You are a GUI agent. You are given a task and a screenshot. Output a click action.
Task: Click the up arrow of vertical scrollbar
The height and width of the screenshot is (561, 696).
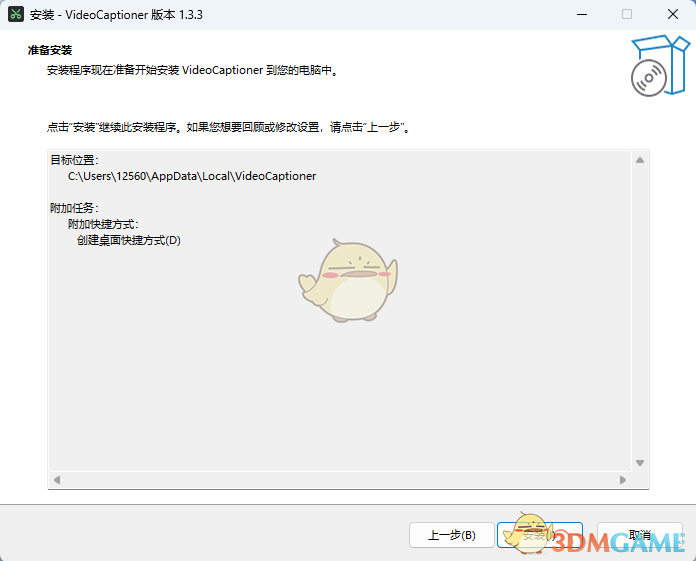(641, 159)
